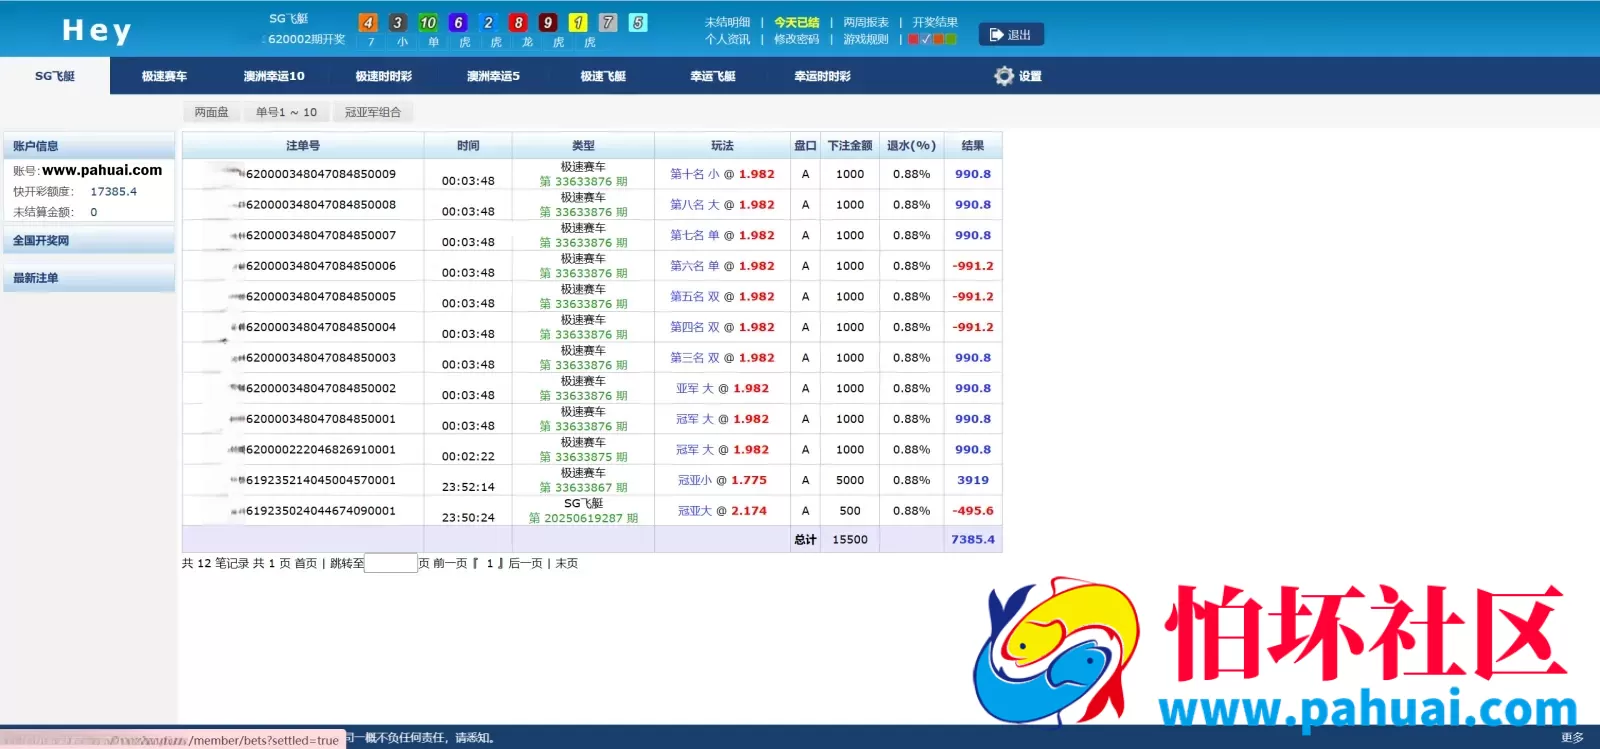This screenshot has width=1600, height=749.
Task: Click the blue number 2 result ball
Action: [488, 22]
